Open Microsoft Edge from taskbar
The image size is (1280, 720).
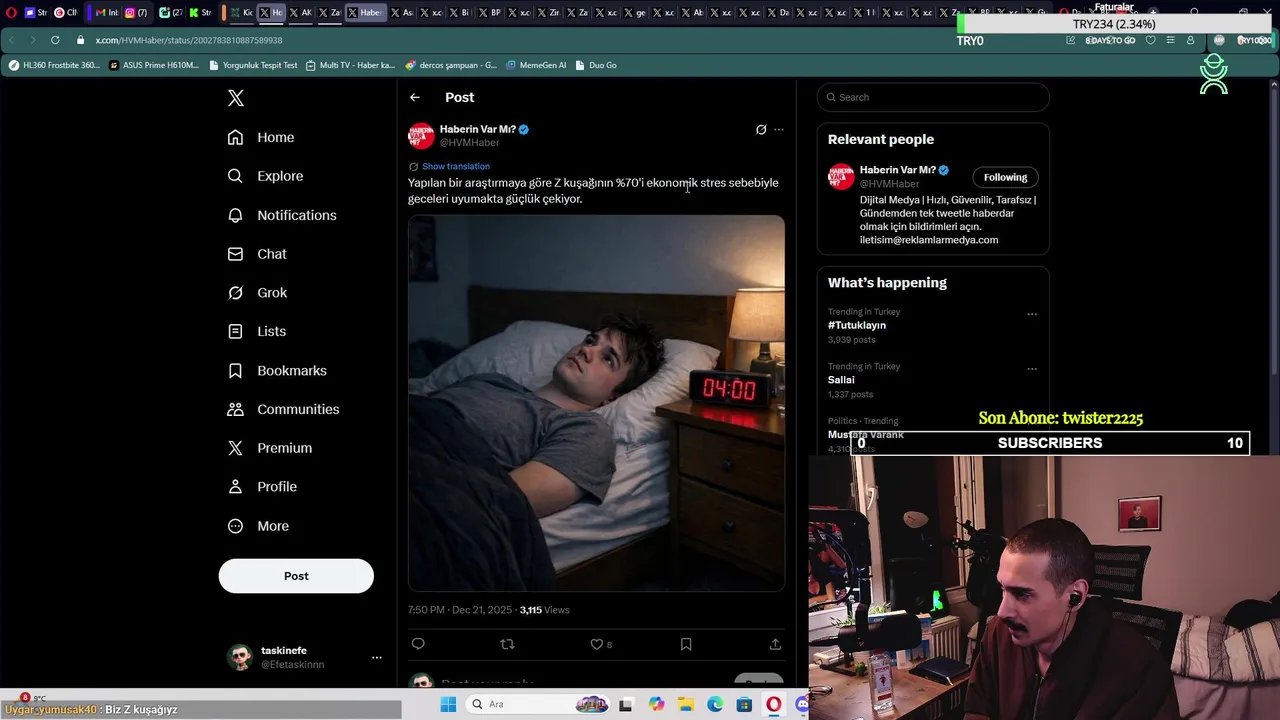pos(715,705)
